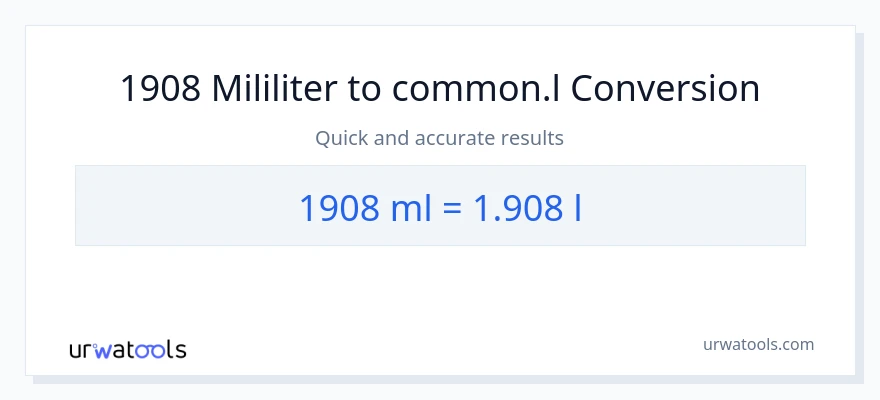Click the word 'Mililiter' in the title
Image resolution: width=880 pixels, height=400 pixels.
pyautogui.click(x=273, y=89)
